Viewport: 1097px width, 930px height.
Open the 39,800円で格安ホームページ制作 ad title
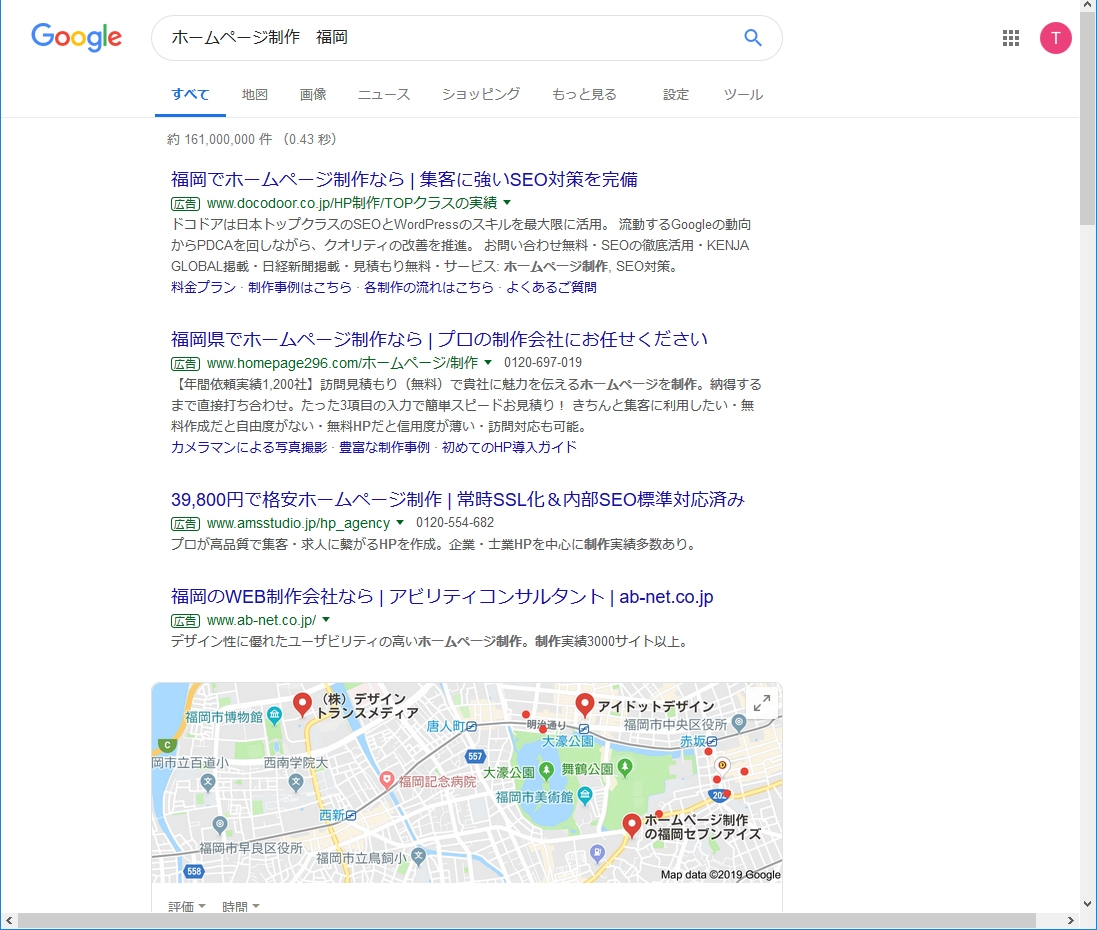(457, 499)
